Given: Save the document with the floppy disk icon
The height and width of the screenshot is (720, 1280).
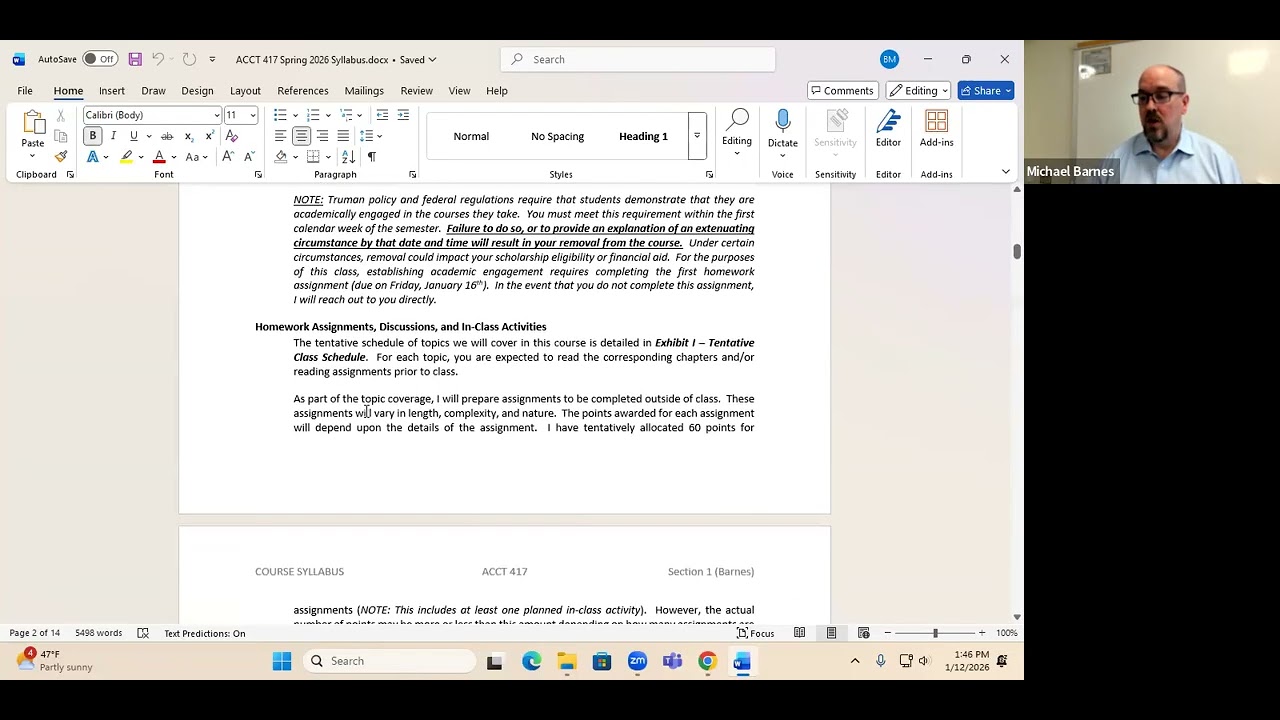Looking at the screenshot, I should pyautogui.click(x=135, y=59).
